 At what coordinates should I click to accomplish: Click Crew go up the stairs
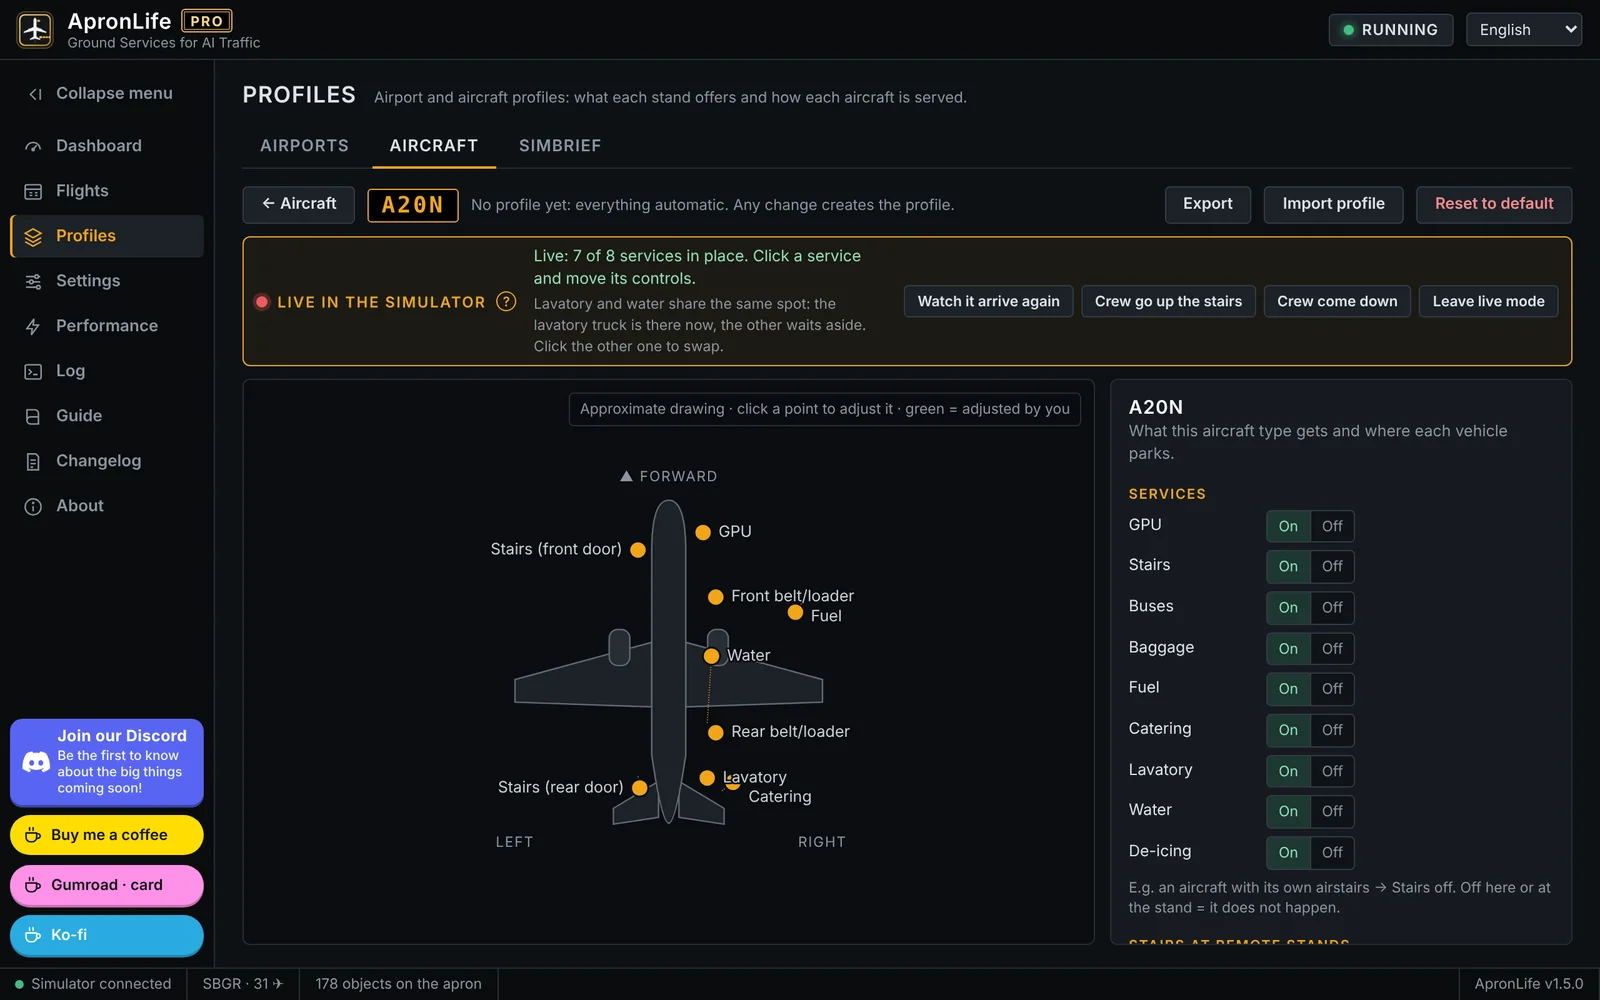1168,301
